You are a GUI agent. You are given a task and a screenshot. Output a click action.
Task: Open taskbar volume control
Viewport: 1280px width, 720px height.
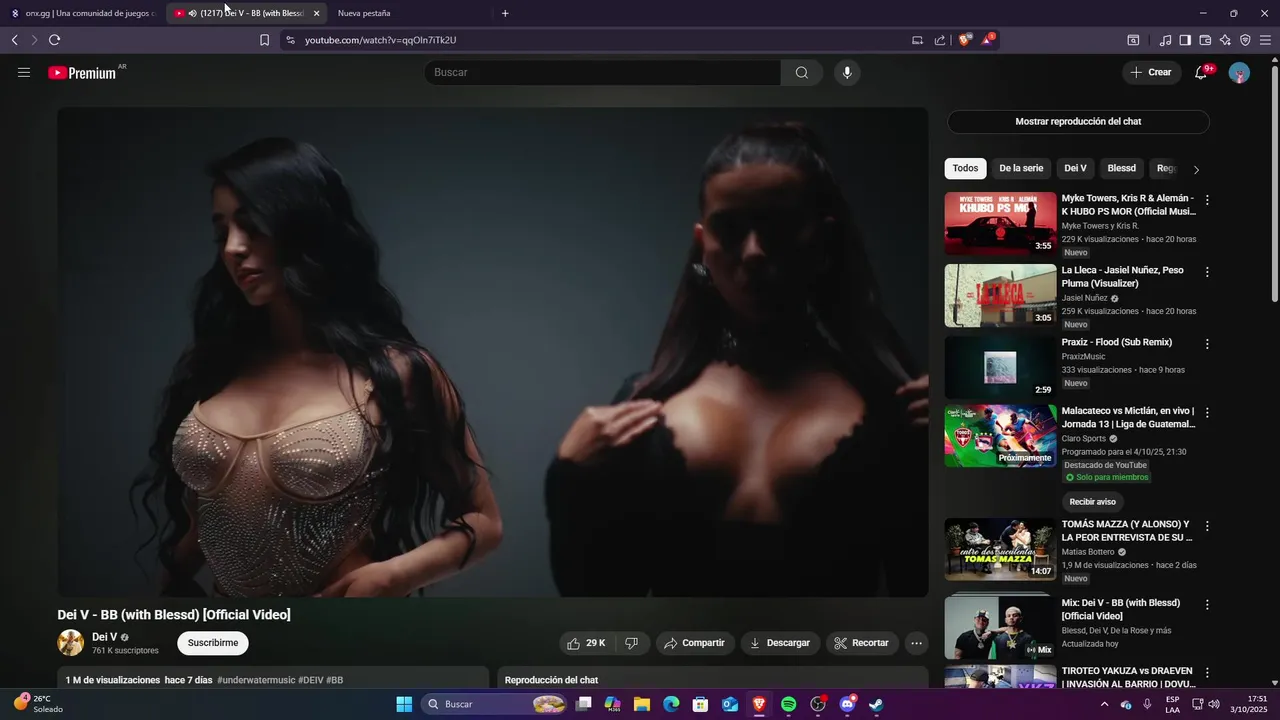[x=1214, y=704]
